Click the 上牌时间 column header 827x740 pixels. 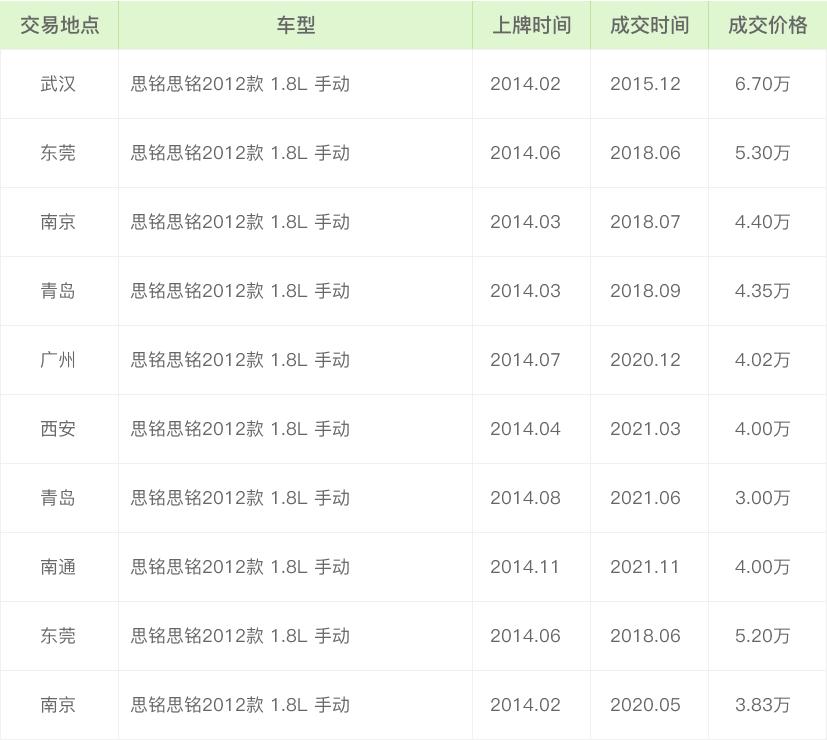click(531, 25)
